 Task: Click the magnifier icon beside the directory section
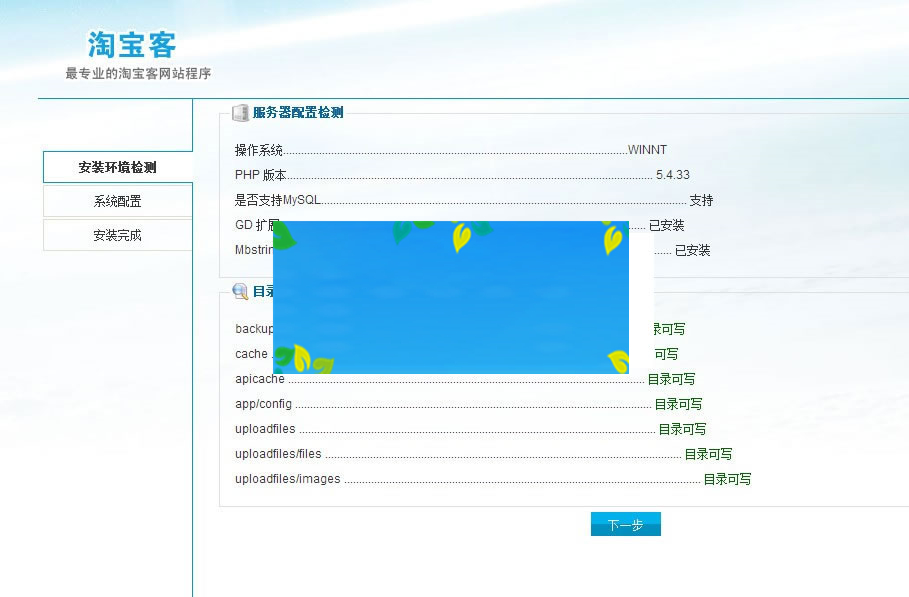[240, 291]
